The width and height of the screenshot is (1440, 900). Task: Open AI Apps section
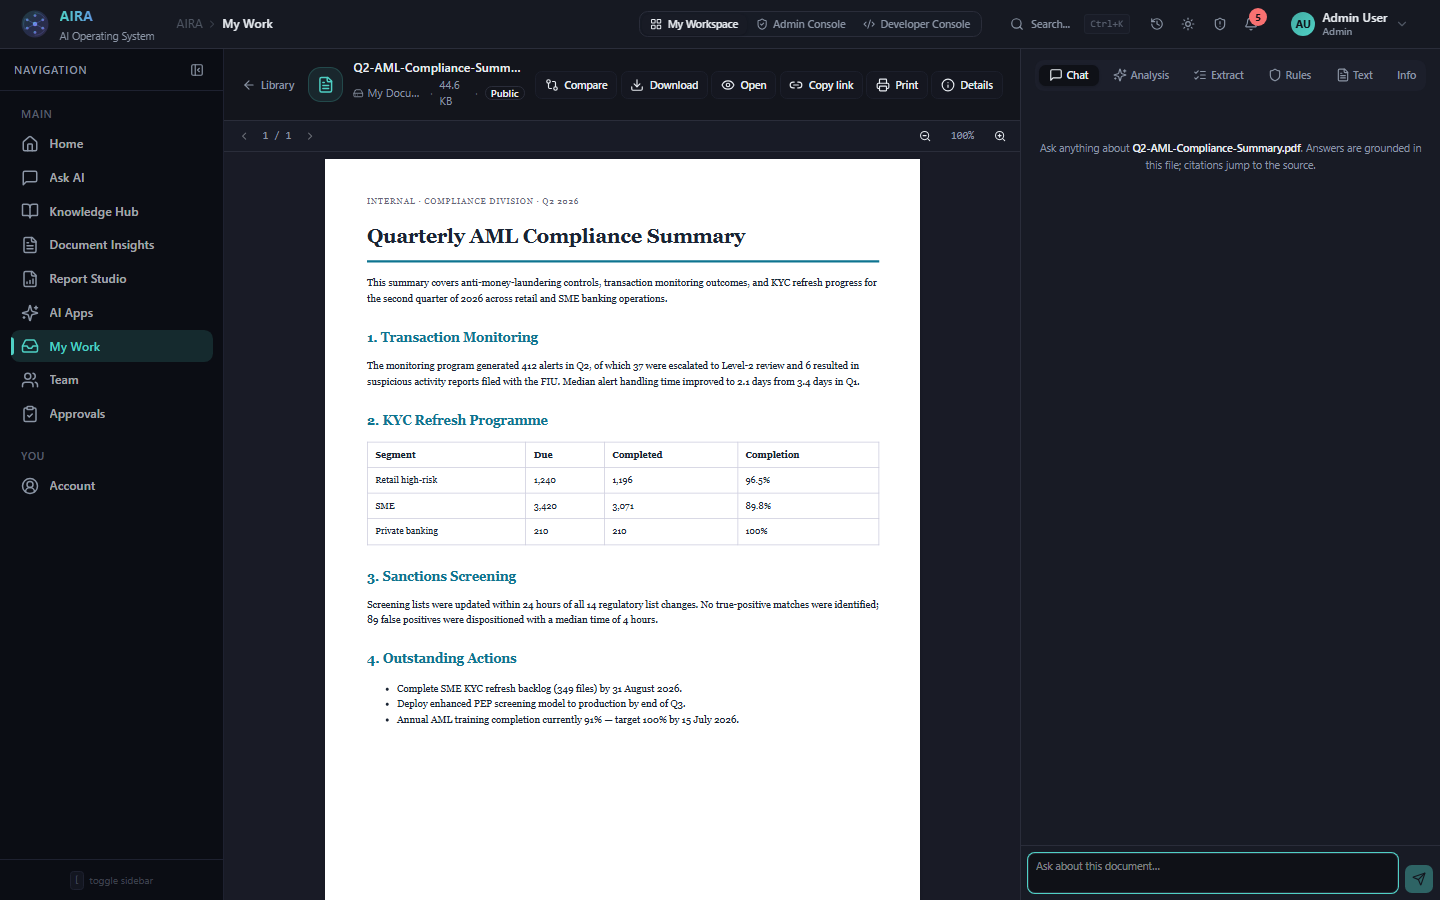coord(112,313)
